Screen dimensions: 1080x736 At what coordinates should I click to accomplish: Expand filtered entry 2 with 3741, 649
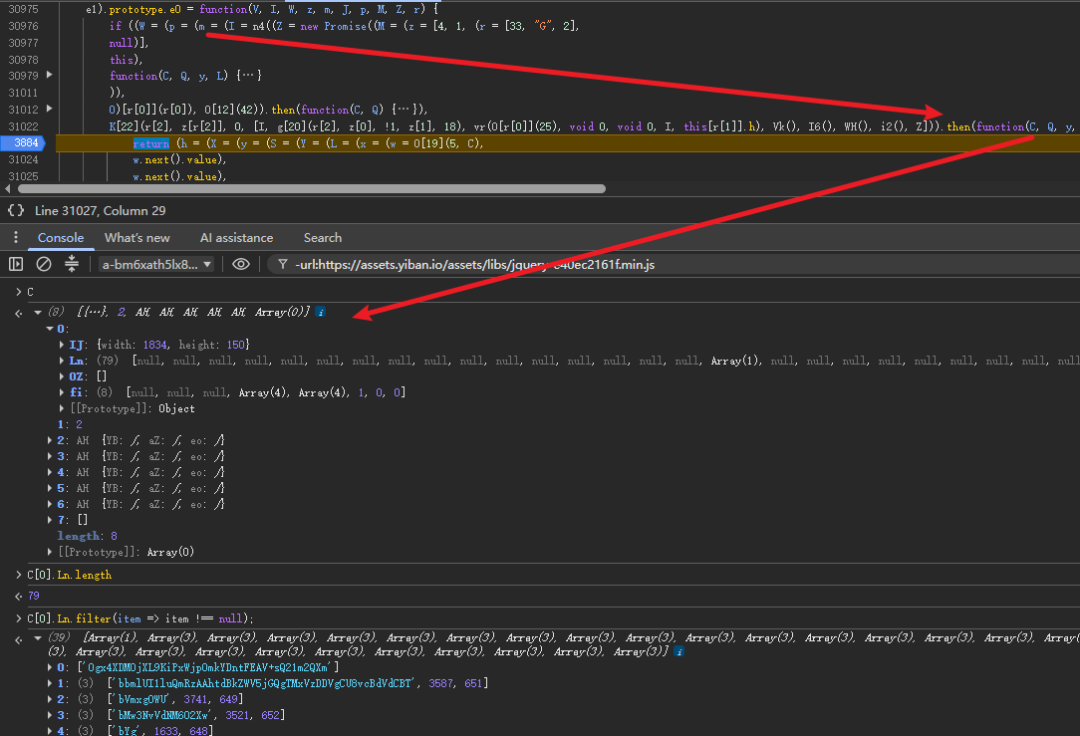[50, 700]
